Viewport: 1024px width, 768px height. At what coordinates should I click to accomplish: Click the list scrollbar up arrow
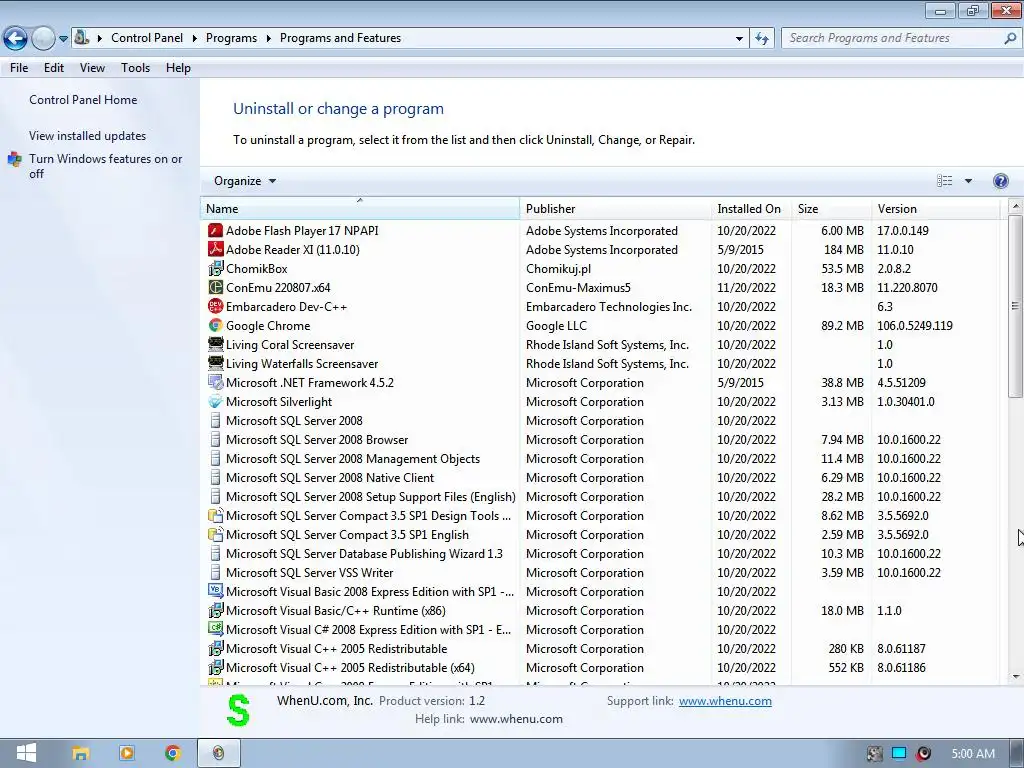pos(1015,206)
